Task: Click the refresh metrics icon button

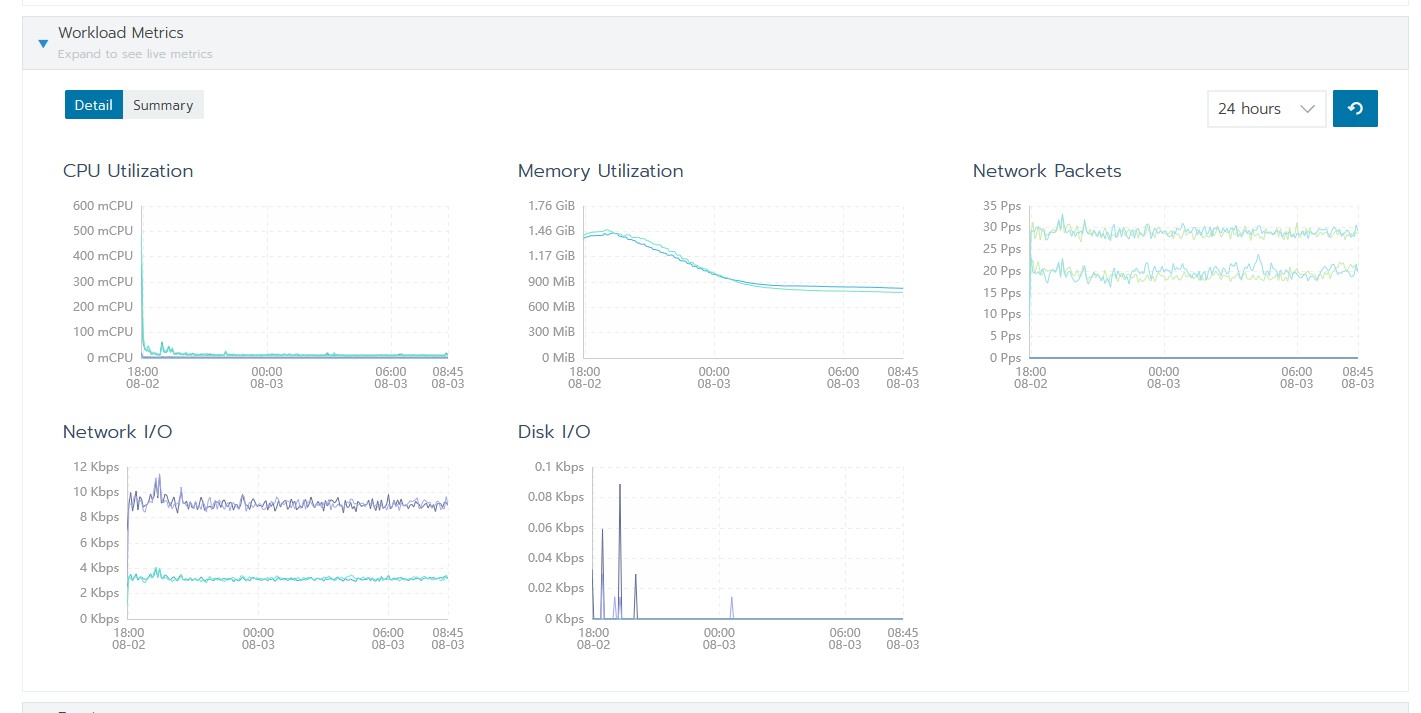Action: 1355,109
